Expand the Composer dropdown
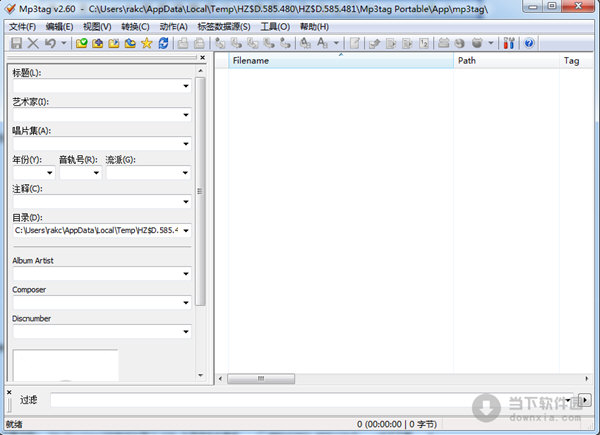 tap(186, 303)
